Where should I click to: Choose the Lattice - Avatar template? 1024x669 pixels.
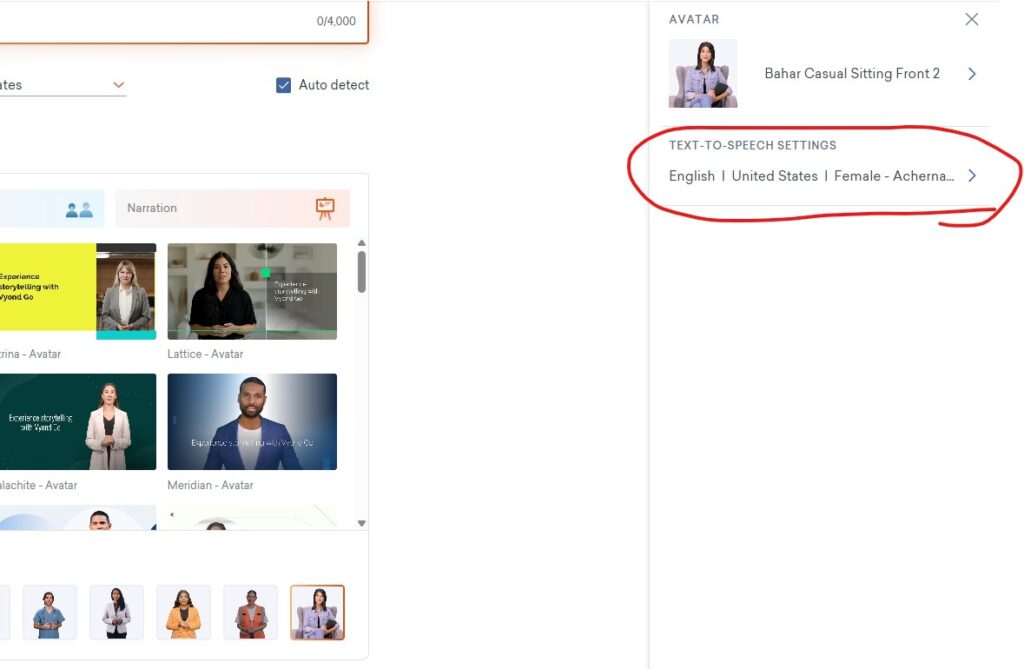252,291
